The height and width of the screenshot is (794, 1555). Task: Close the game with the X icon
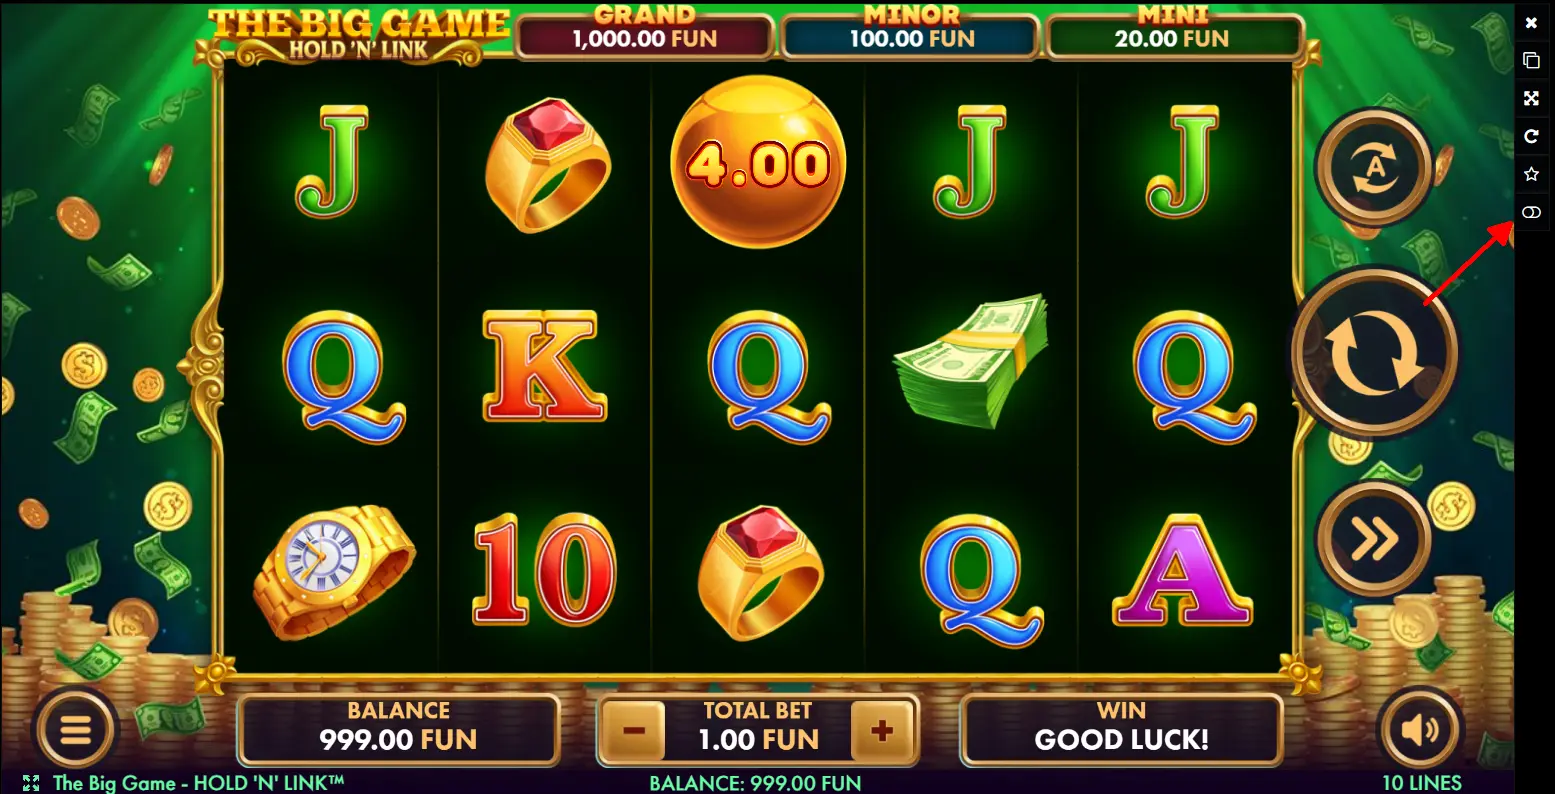pos(1531,22)
